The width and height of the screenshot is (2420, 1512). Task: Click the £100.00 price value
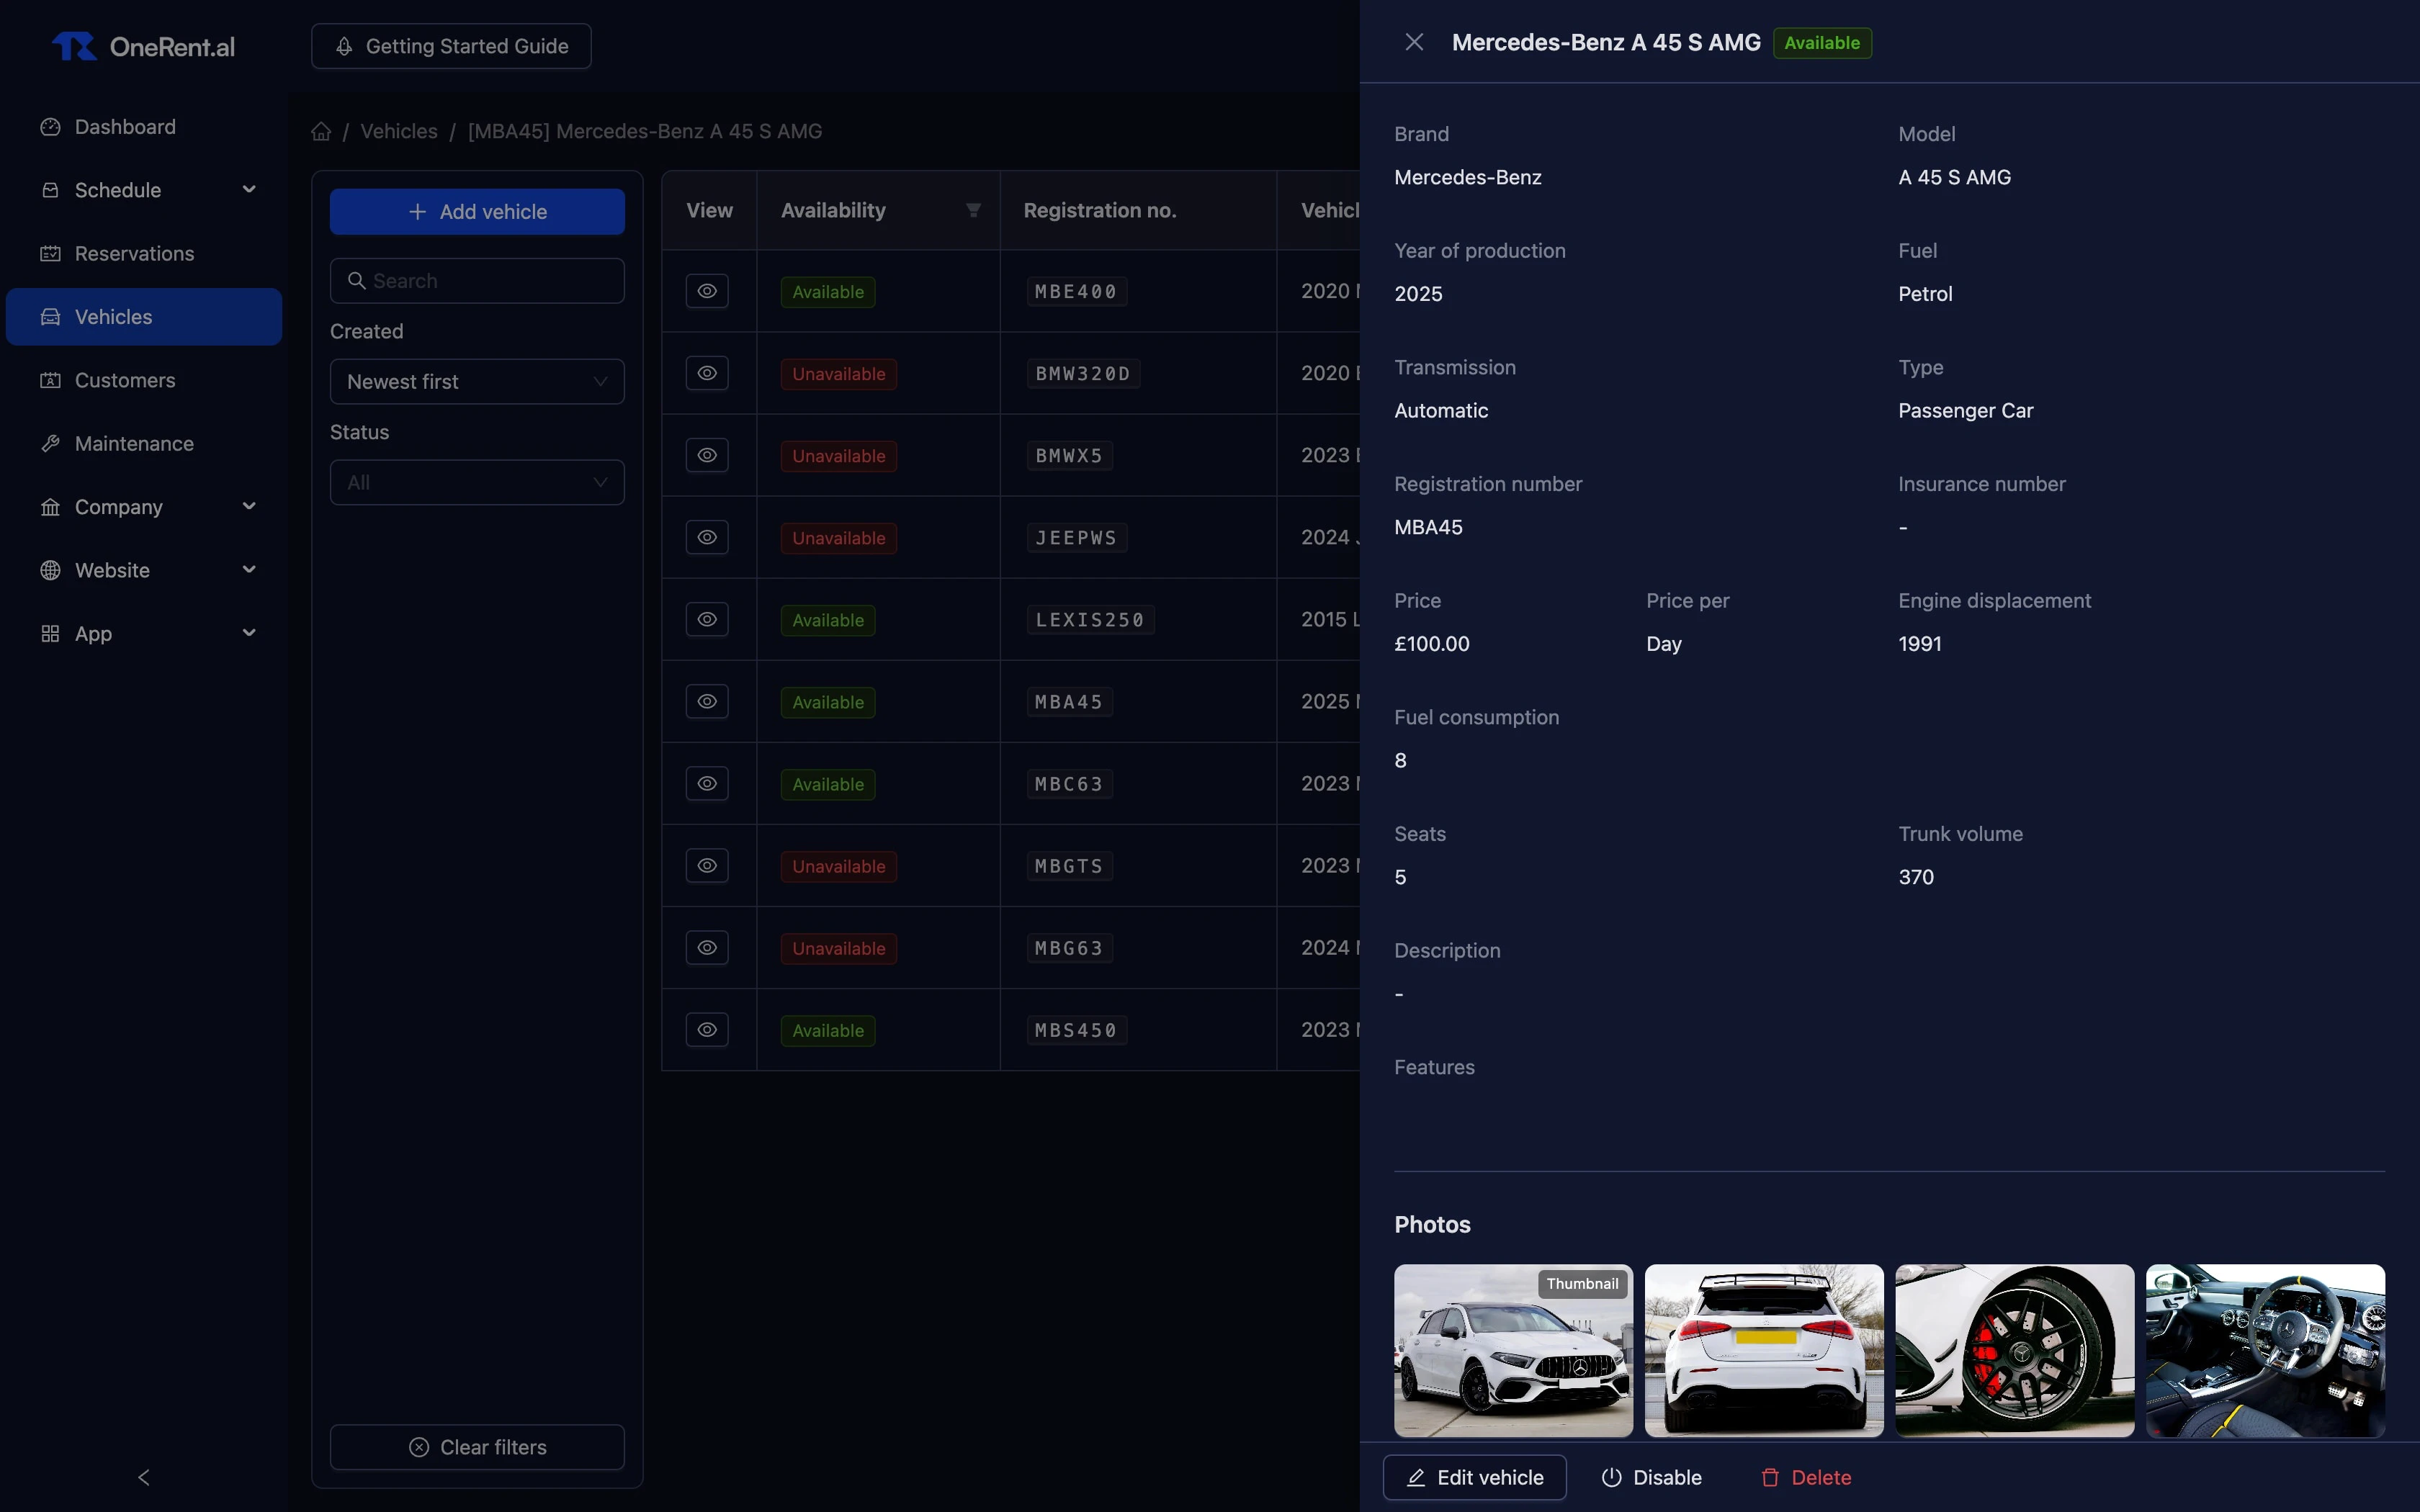1432,644
